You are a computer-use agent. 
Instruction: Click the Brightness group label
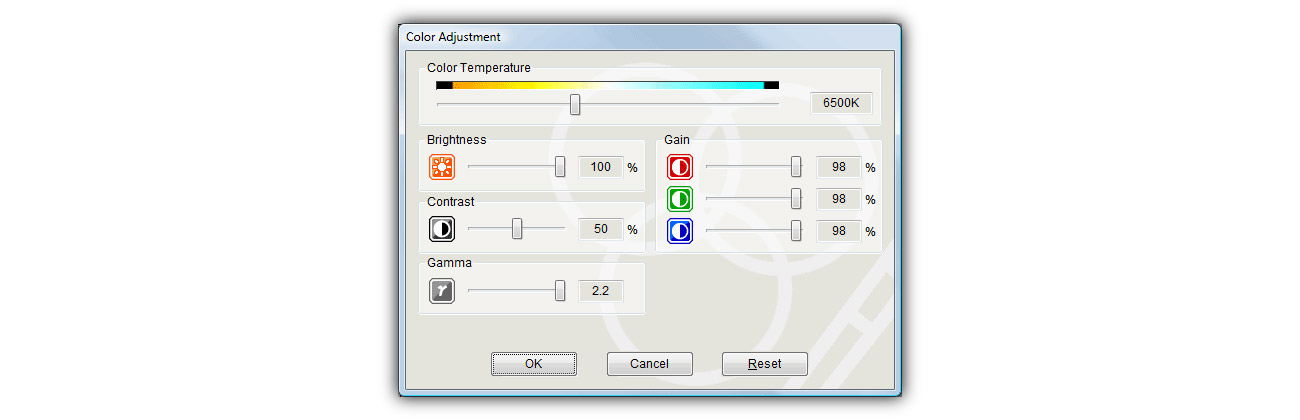tap(457, 140)
